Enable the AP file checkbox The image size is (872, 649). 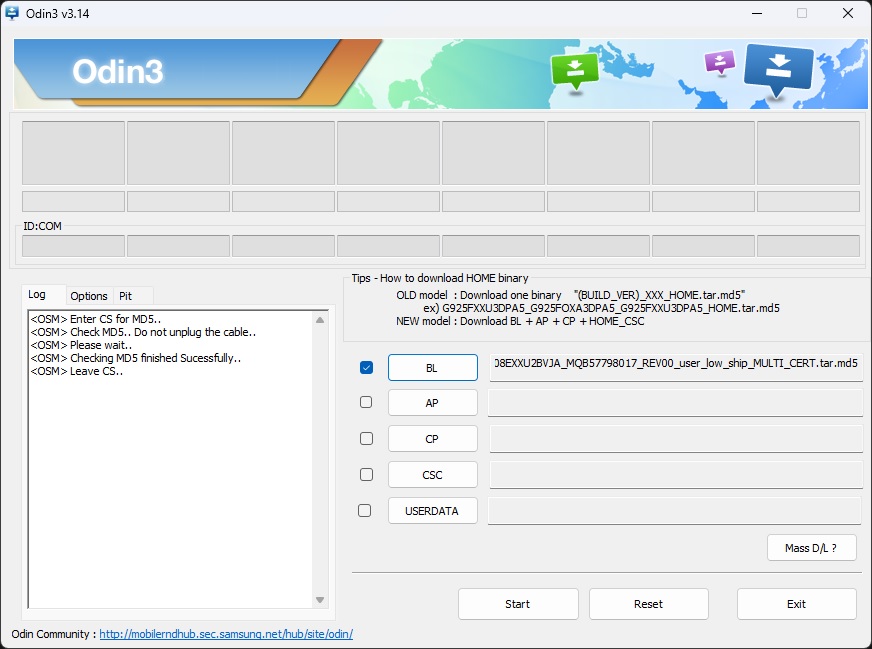[366, 402]
